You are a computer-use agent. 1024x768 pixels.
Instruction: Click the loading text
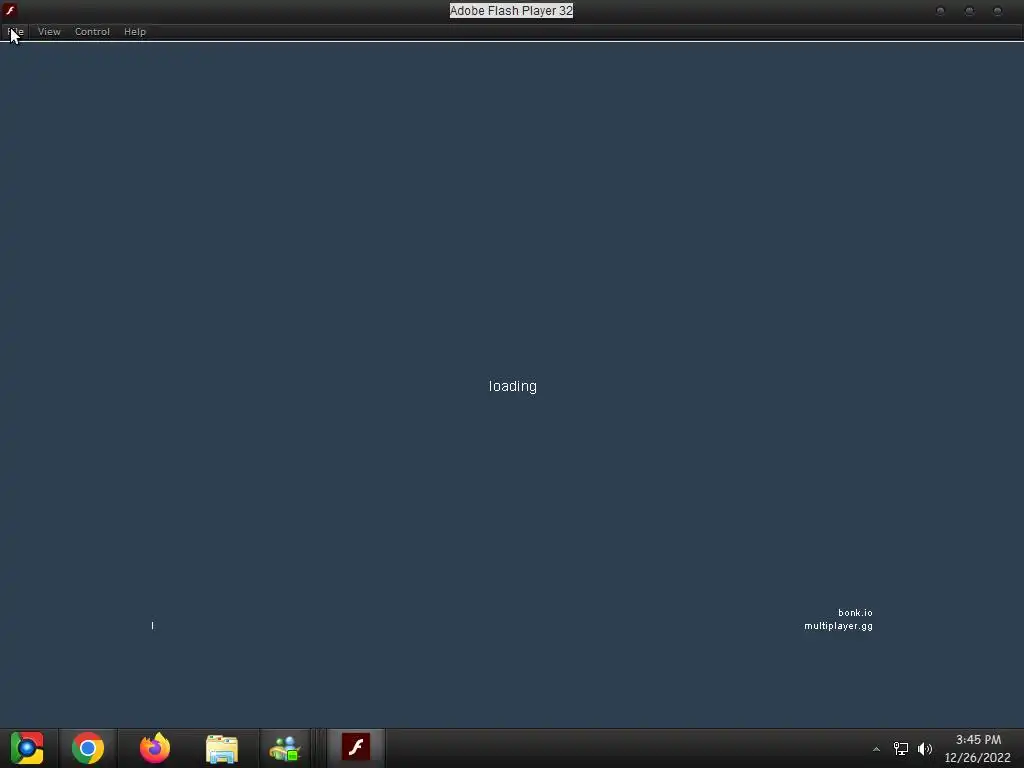(x=513, y=386)
